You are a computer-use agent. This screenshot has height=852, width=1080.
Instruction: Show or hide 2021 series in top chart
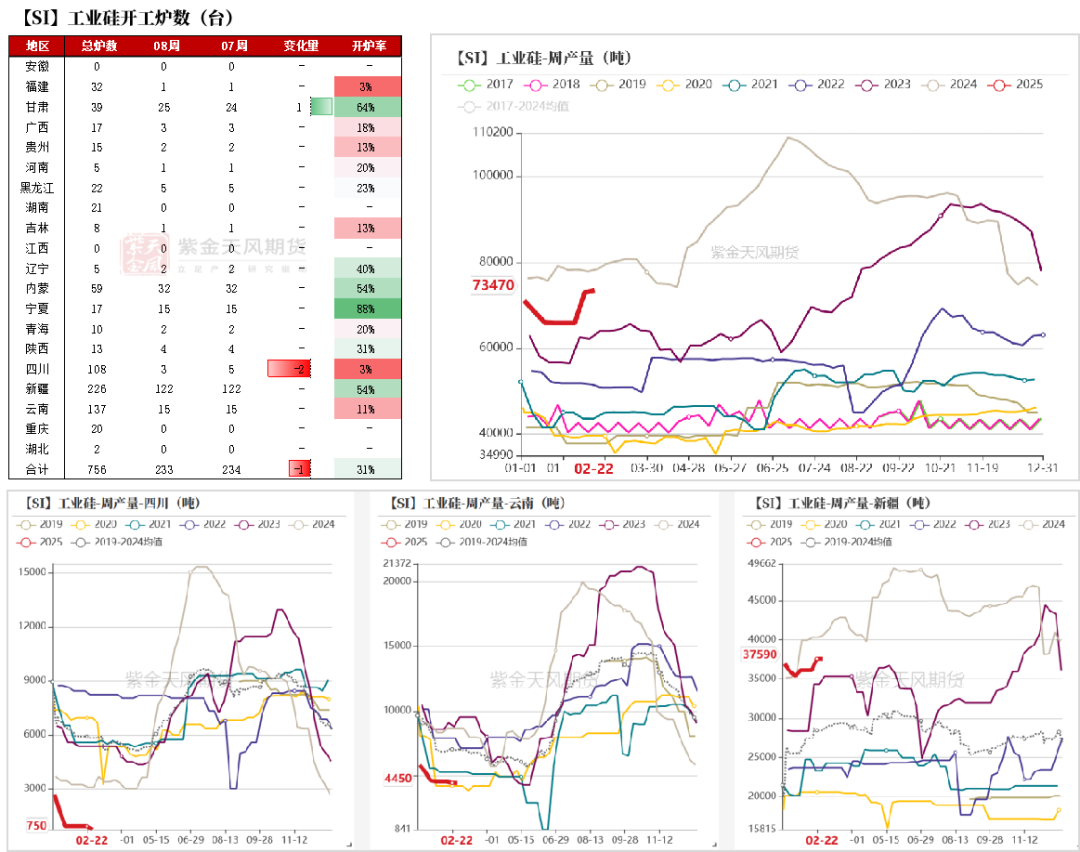[x=734, y=84]
